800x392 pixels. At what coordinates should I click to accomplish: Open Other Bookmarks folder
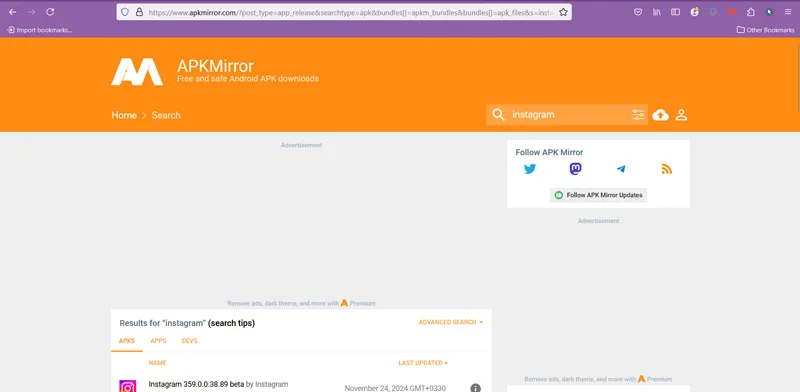click(x=765, y=30)
